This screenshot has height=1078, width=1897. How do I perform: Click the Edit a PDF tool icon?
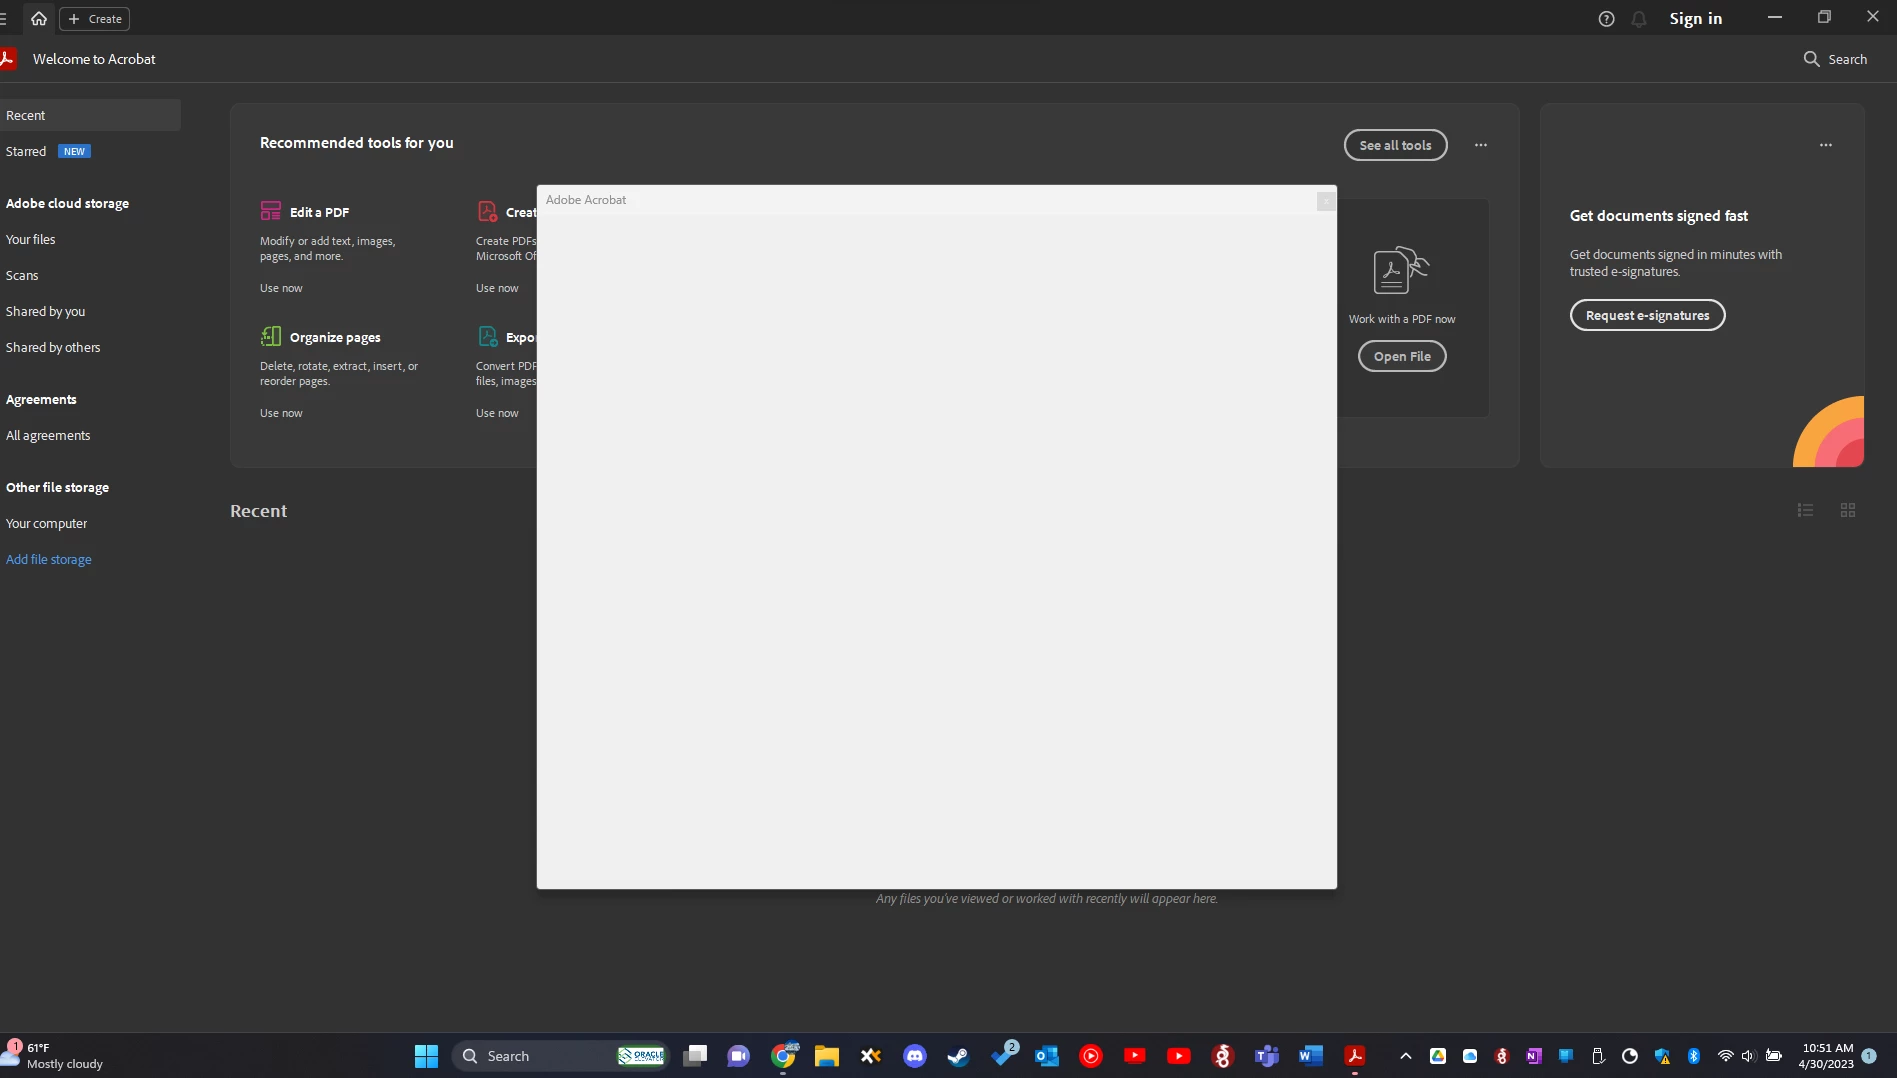tap(271, 211)
